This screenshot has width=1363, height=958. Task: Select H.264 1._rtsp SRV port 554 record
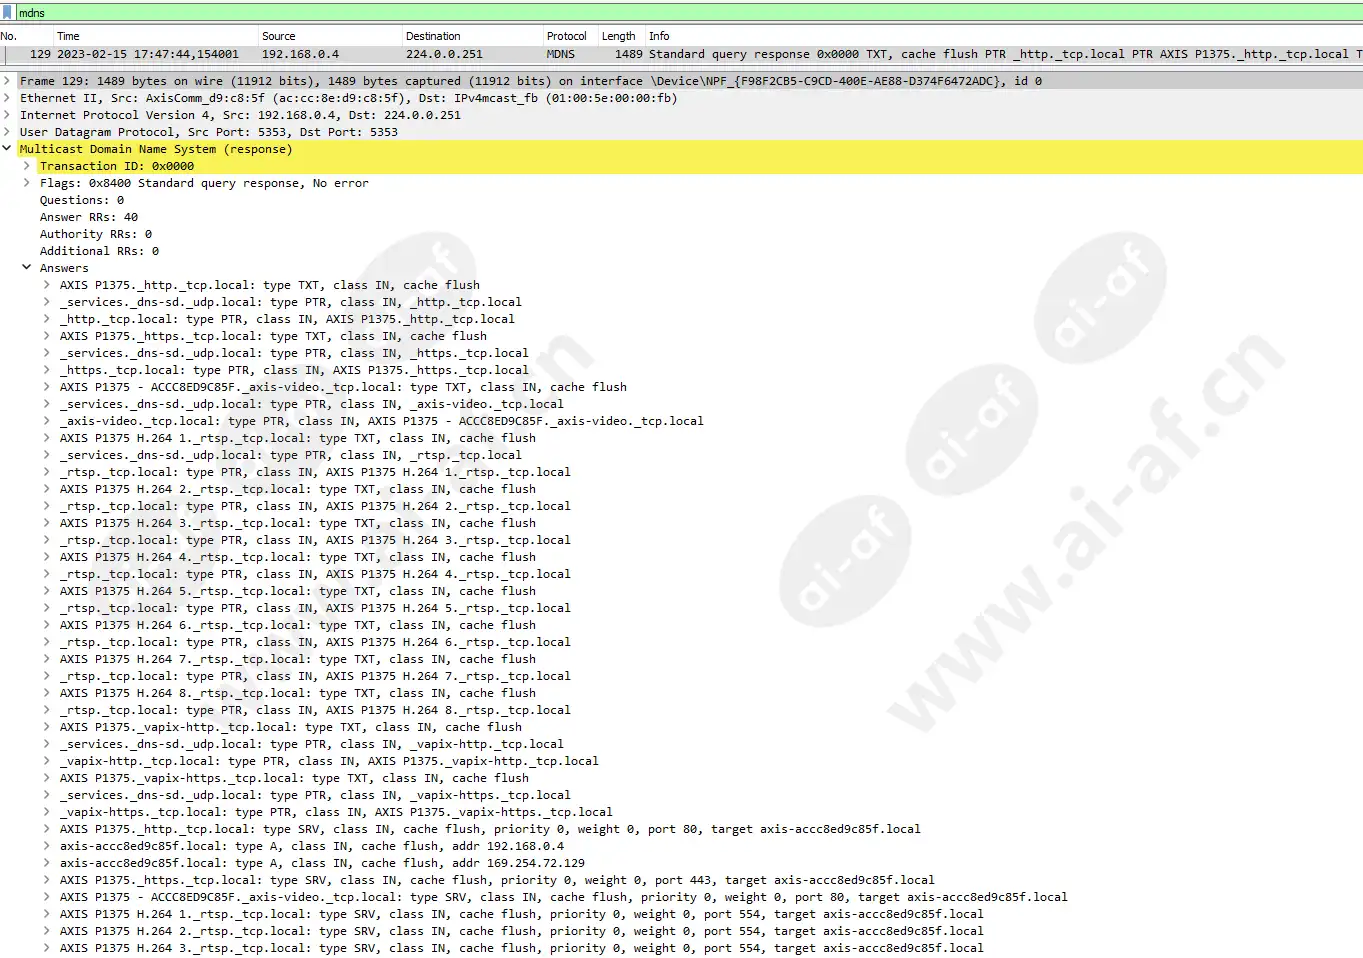click(522, 914)
